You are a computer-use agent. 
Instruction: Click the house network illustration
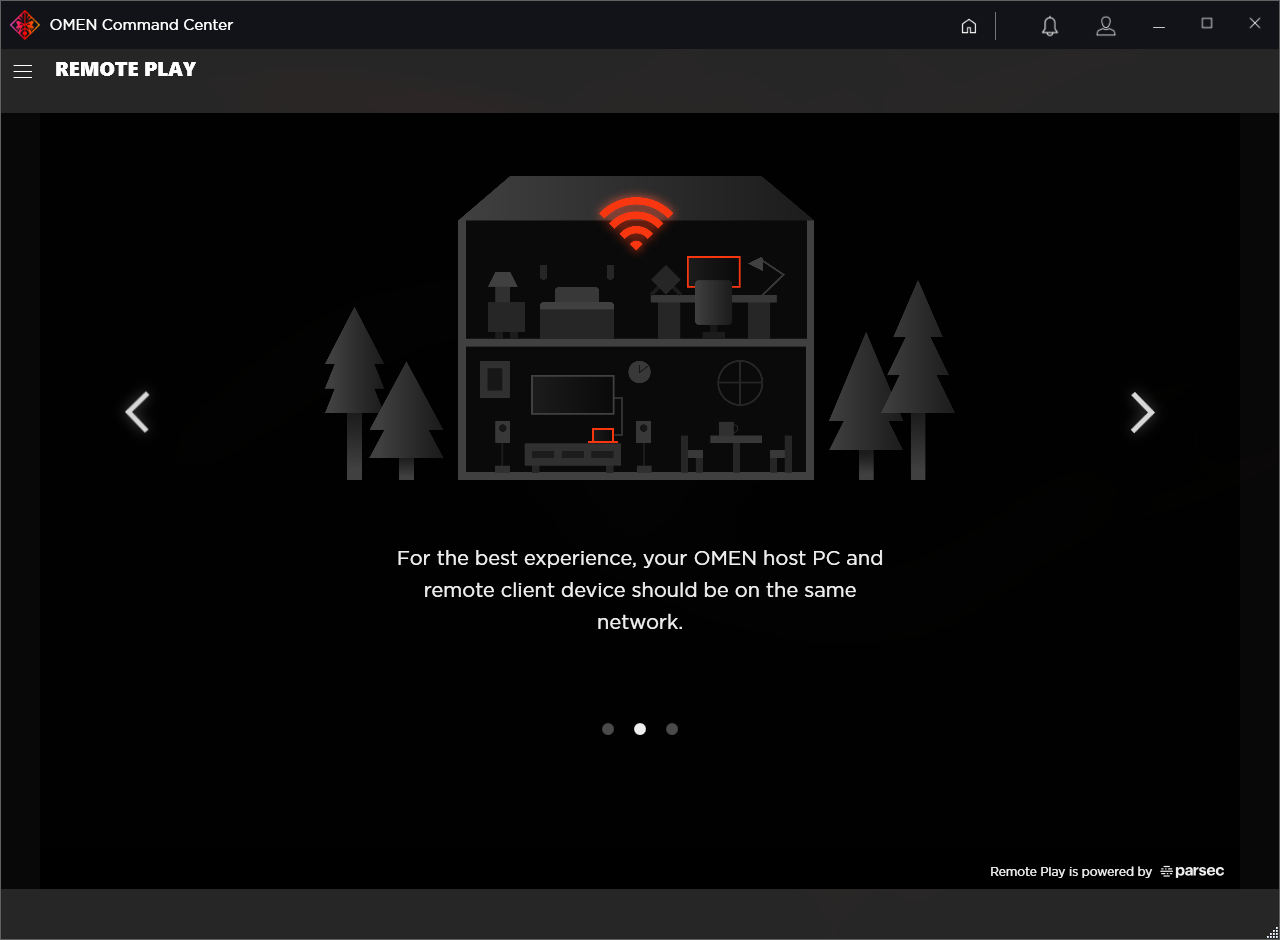[639, 328]
